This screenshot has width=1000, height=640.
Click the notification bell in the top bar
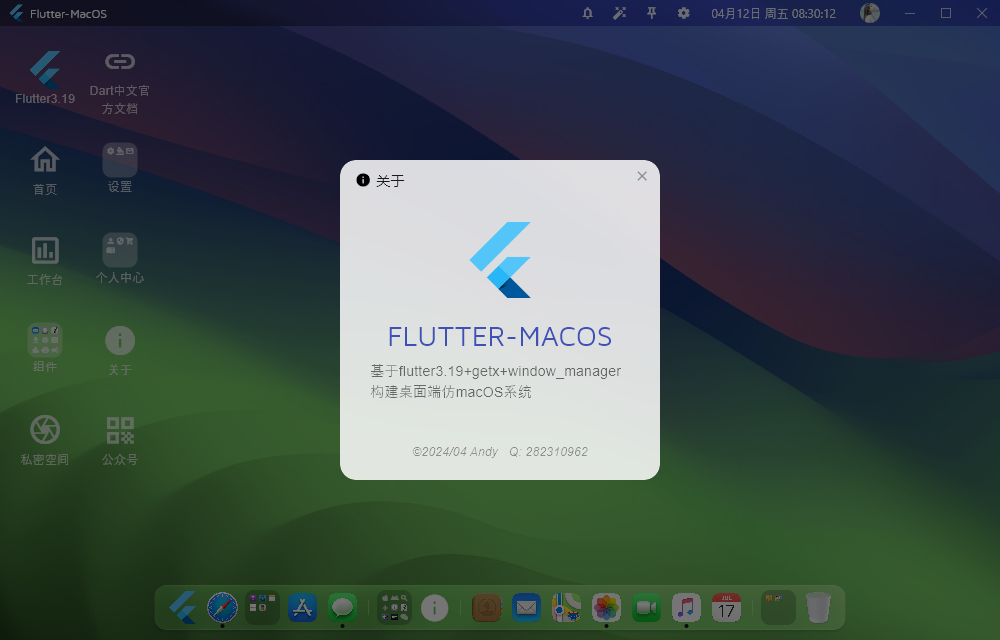click(588, 13)
